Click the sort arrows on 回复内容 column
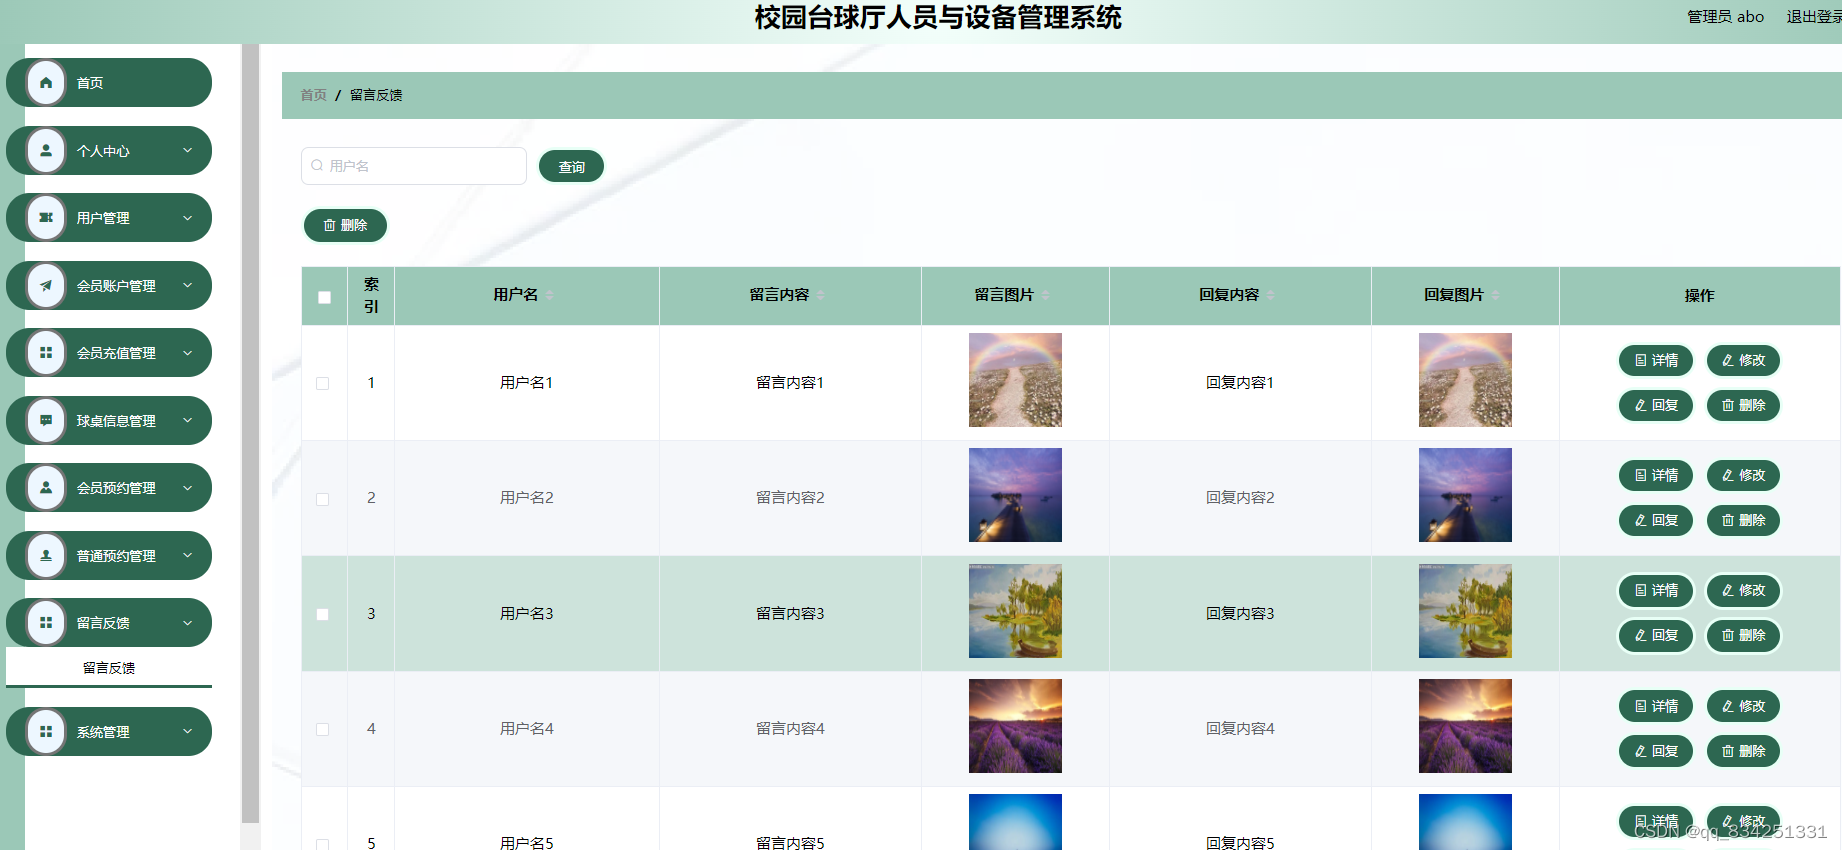 (1270, 295)
